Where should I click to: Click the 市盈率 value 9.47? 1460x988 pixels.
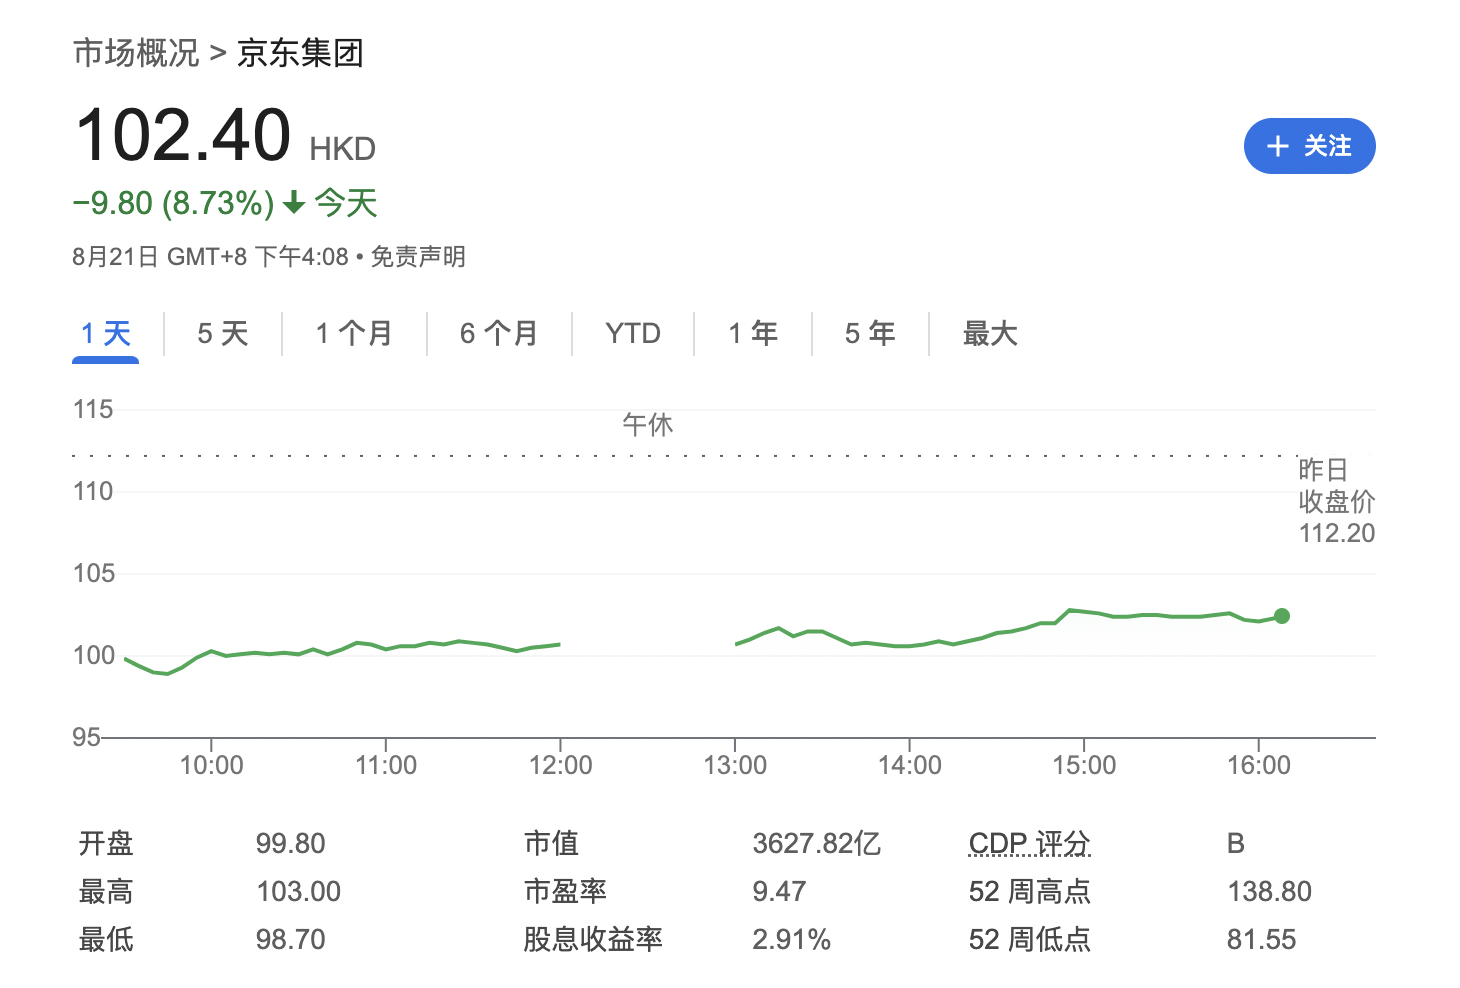(780, 891)
